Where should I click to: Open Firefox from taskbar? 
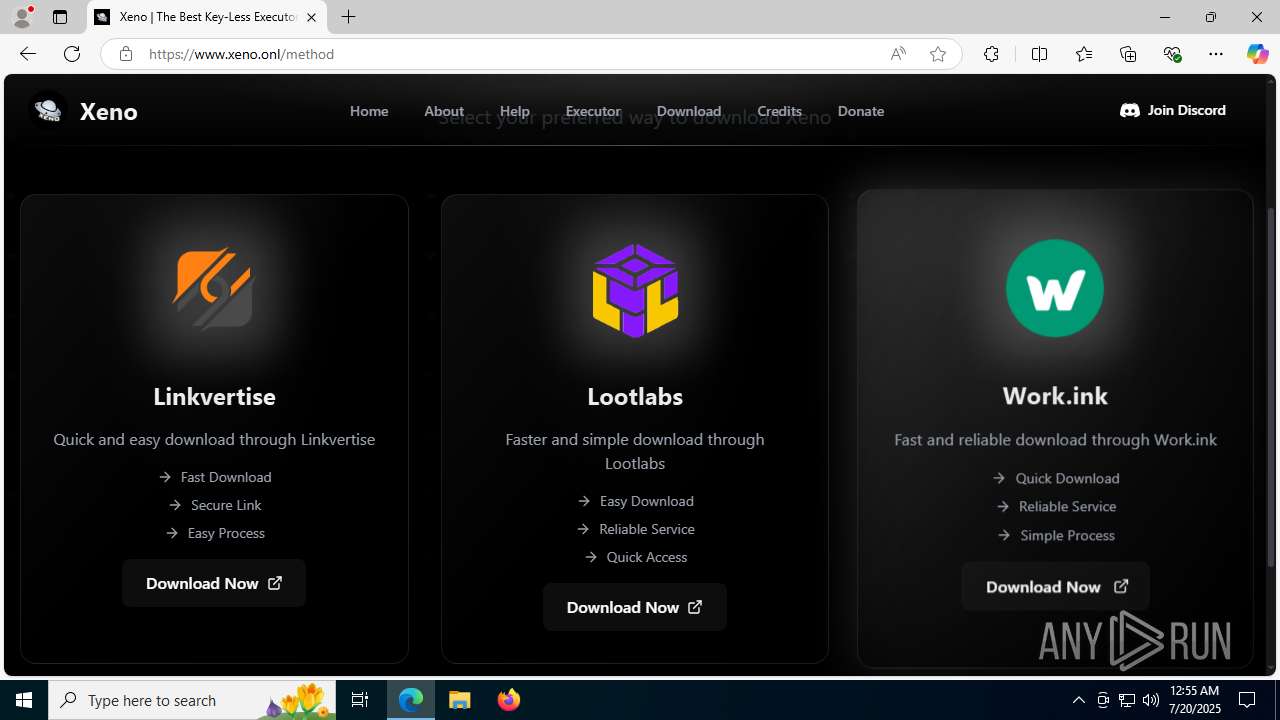click(509, 700)
